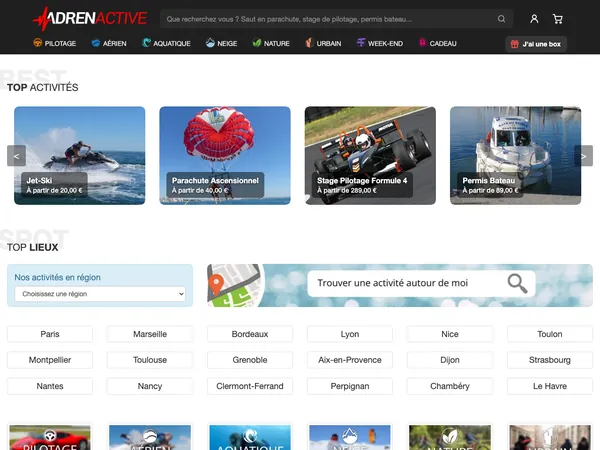
Task: Open the Aquatique category tile
Action: point(250,437)
